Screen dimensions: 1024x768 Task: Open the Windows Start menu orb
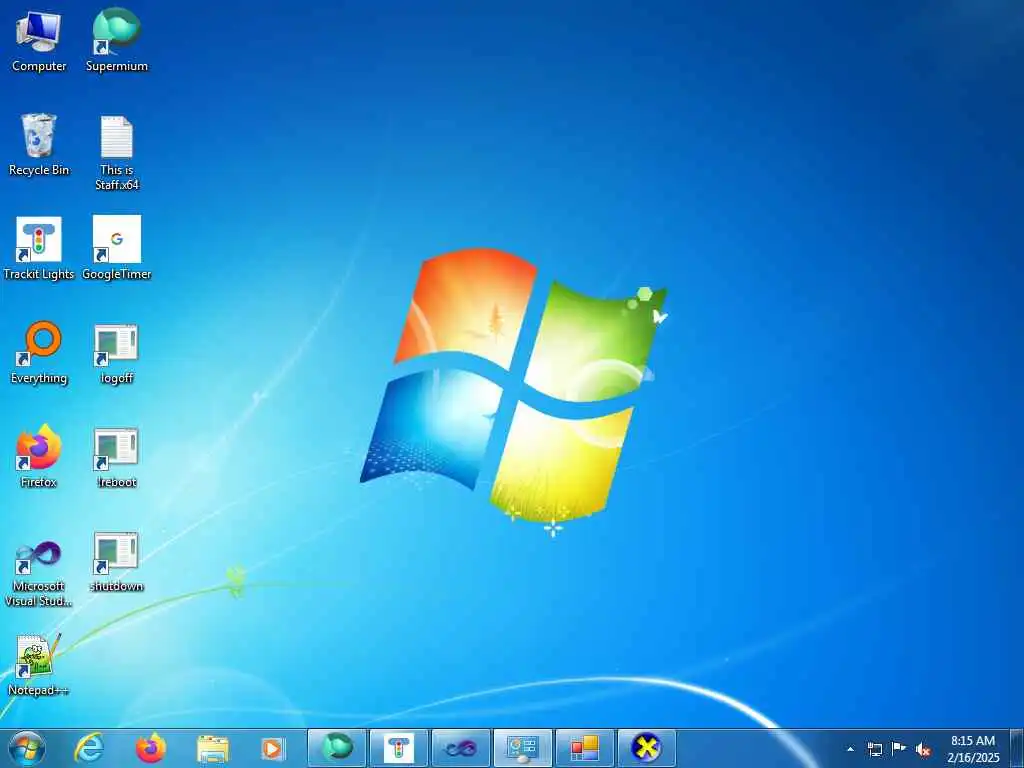tap(27, 748)
